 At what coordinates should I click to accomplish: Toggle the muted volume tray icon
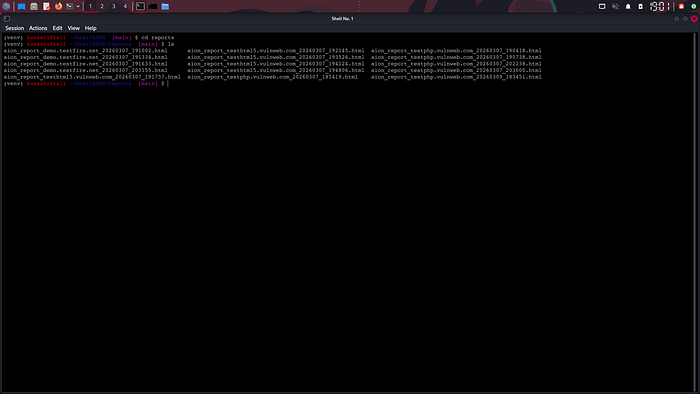click(x=615, y=6)
